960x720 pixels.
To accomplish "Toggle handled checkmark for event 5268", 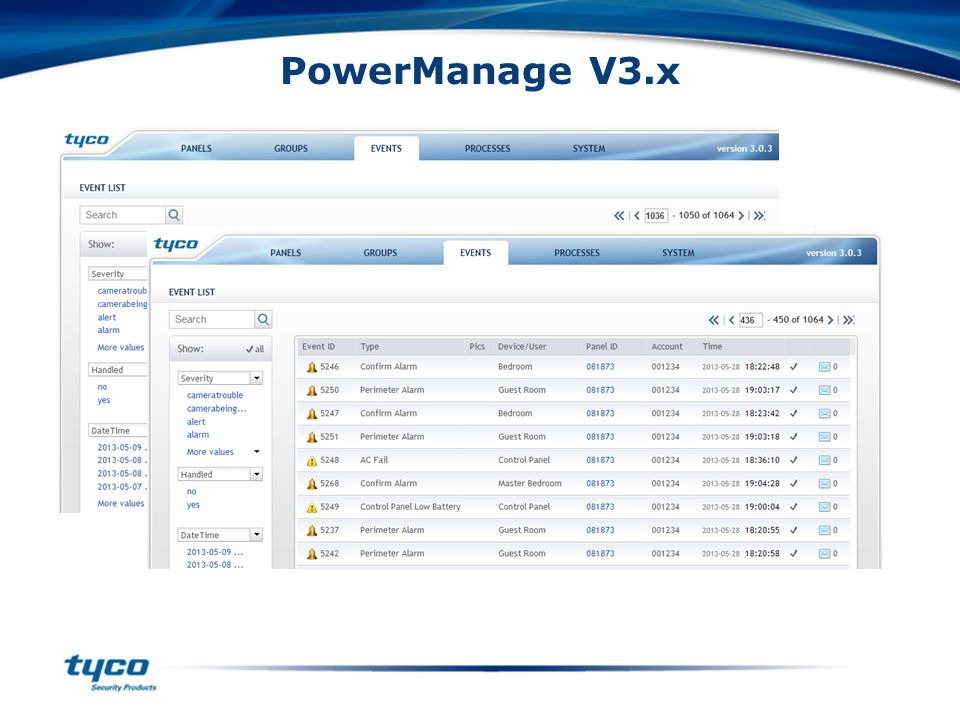I will [x=793, y=483].
